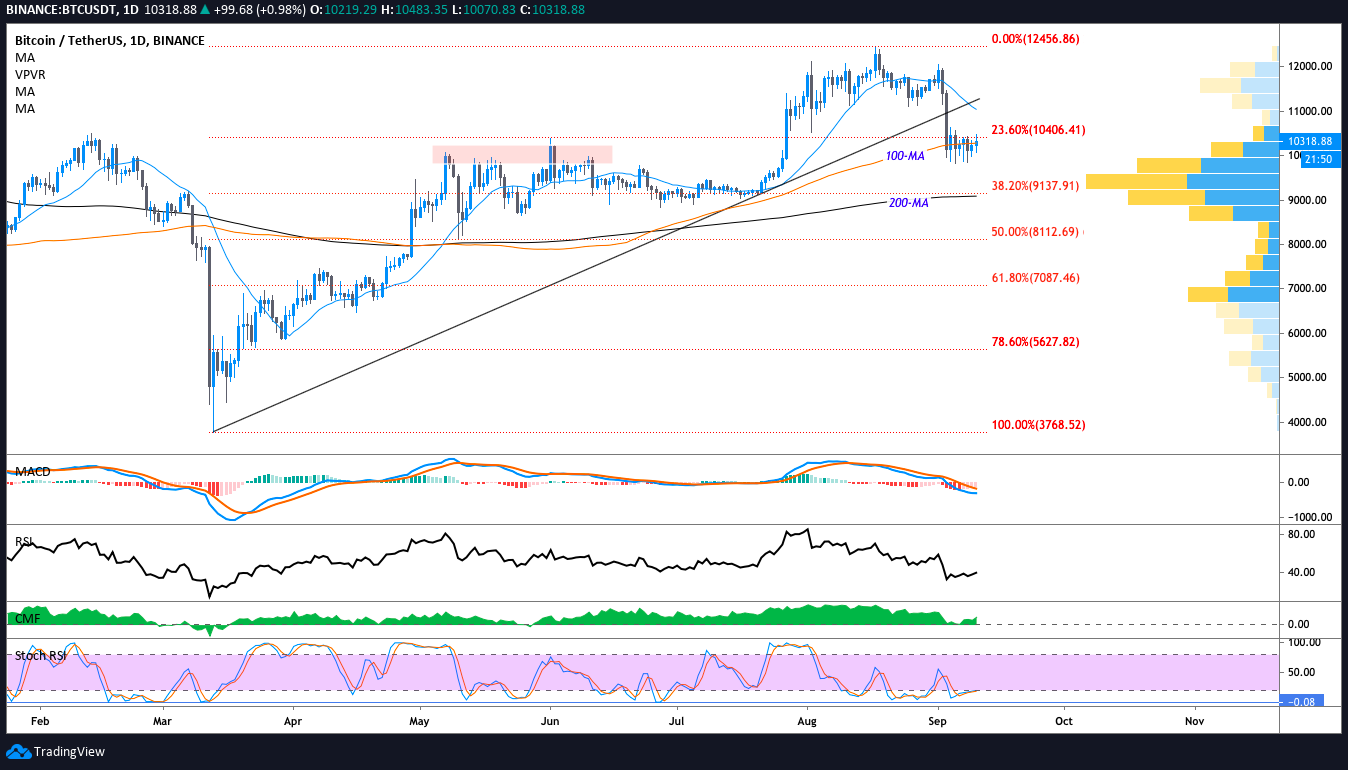Click the Feb label on the time axis
The height and width of the screenshot is (771, 1348).
pos(39,720)
